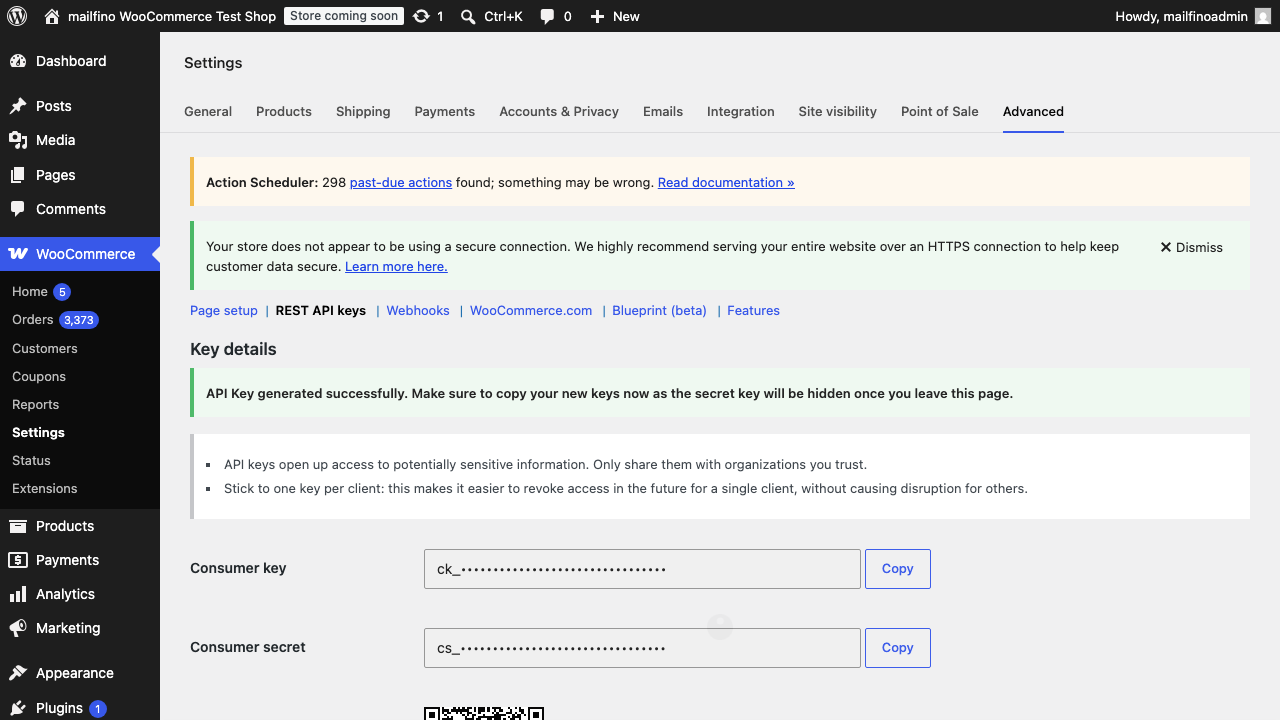Click the Appearance paintbrush icon

[x=18, y=673]
